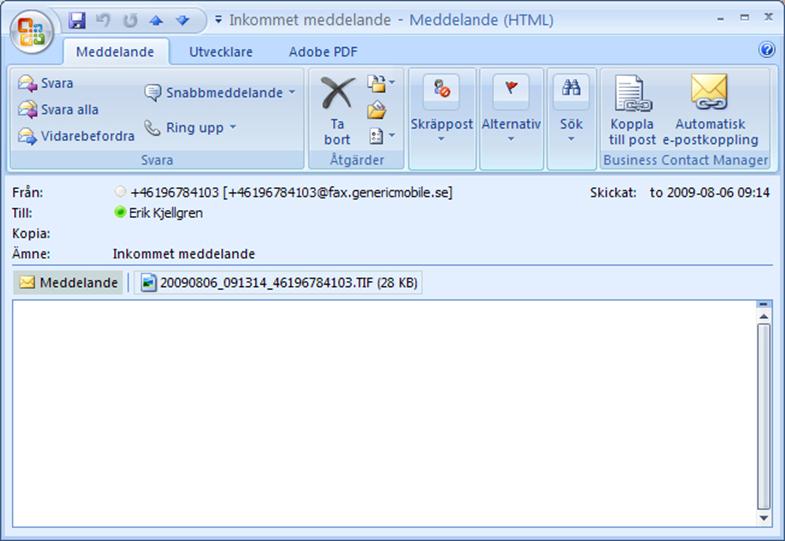This screenshot has height=541, width=785.
Task: Expand the Skräppost dropdown arrow
Action: tap(441, 139)
